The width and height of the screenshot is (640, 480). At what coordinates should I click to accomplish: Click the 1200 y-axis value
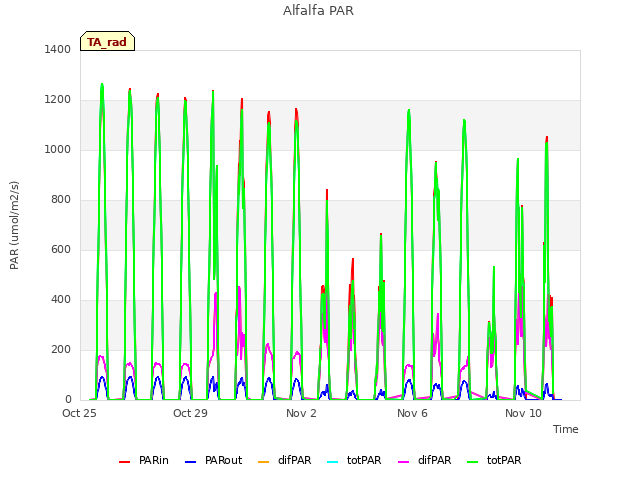click(58, 100)
